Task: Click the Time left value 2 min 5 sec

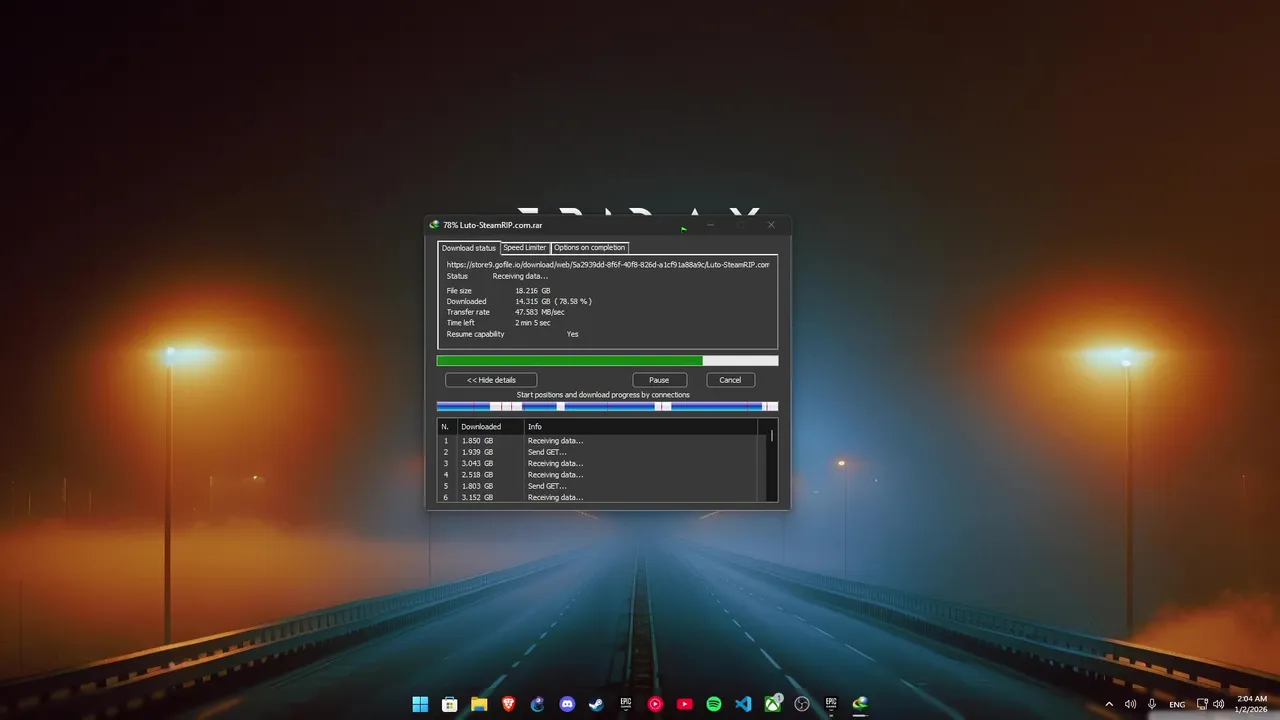Action: [x=533, y=323]
